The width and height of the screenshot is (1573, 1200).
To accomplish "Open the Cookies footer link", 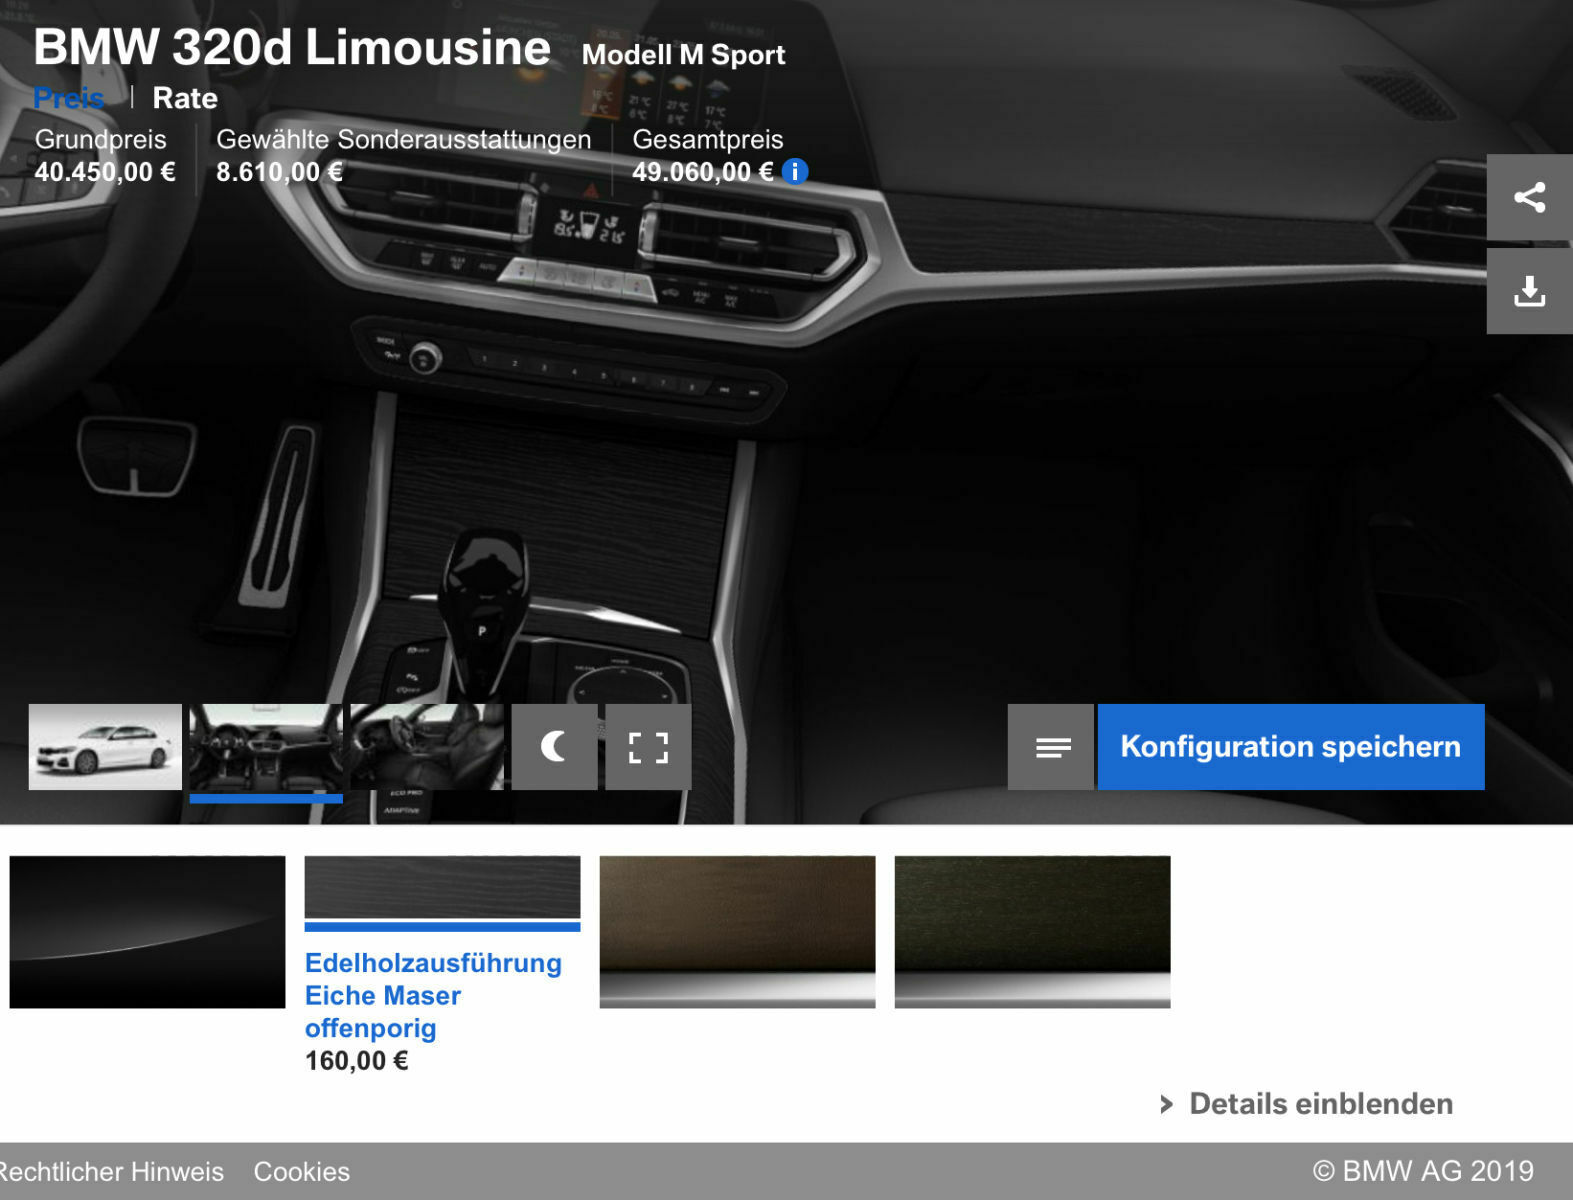I will (302, 1171).
